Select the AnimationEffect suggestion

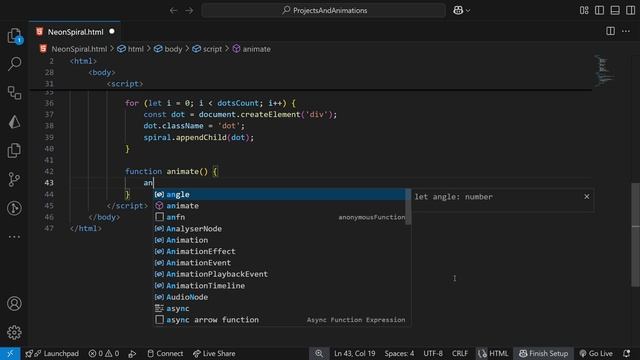(282, 251)
